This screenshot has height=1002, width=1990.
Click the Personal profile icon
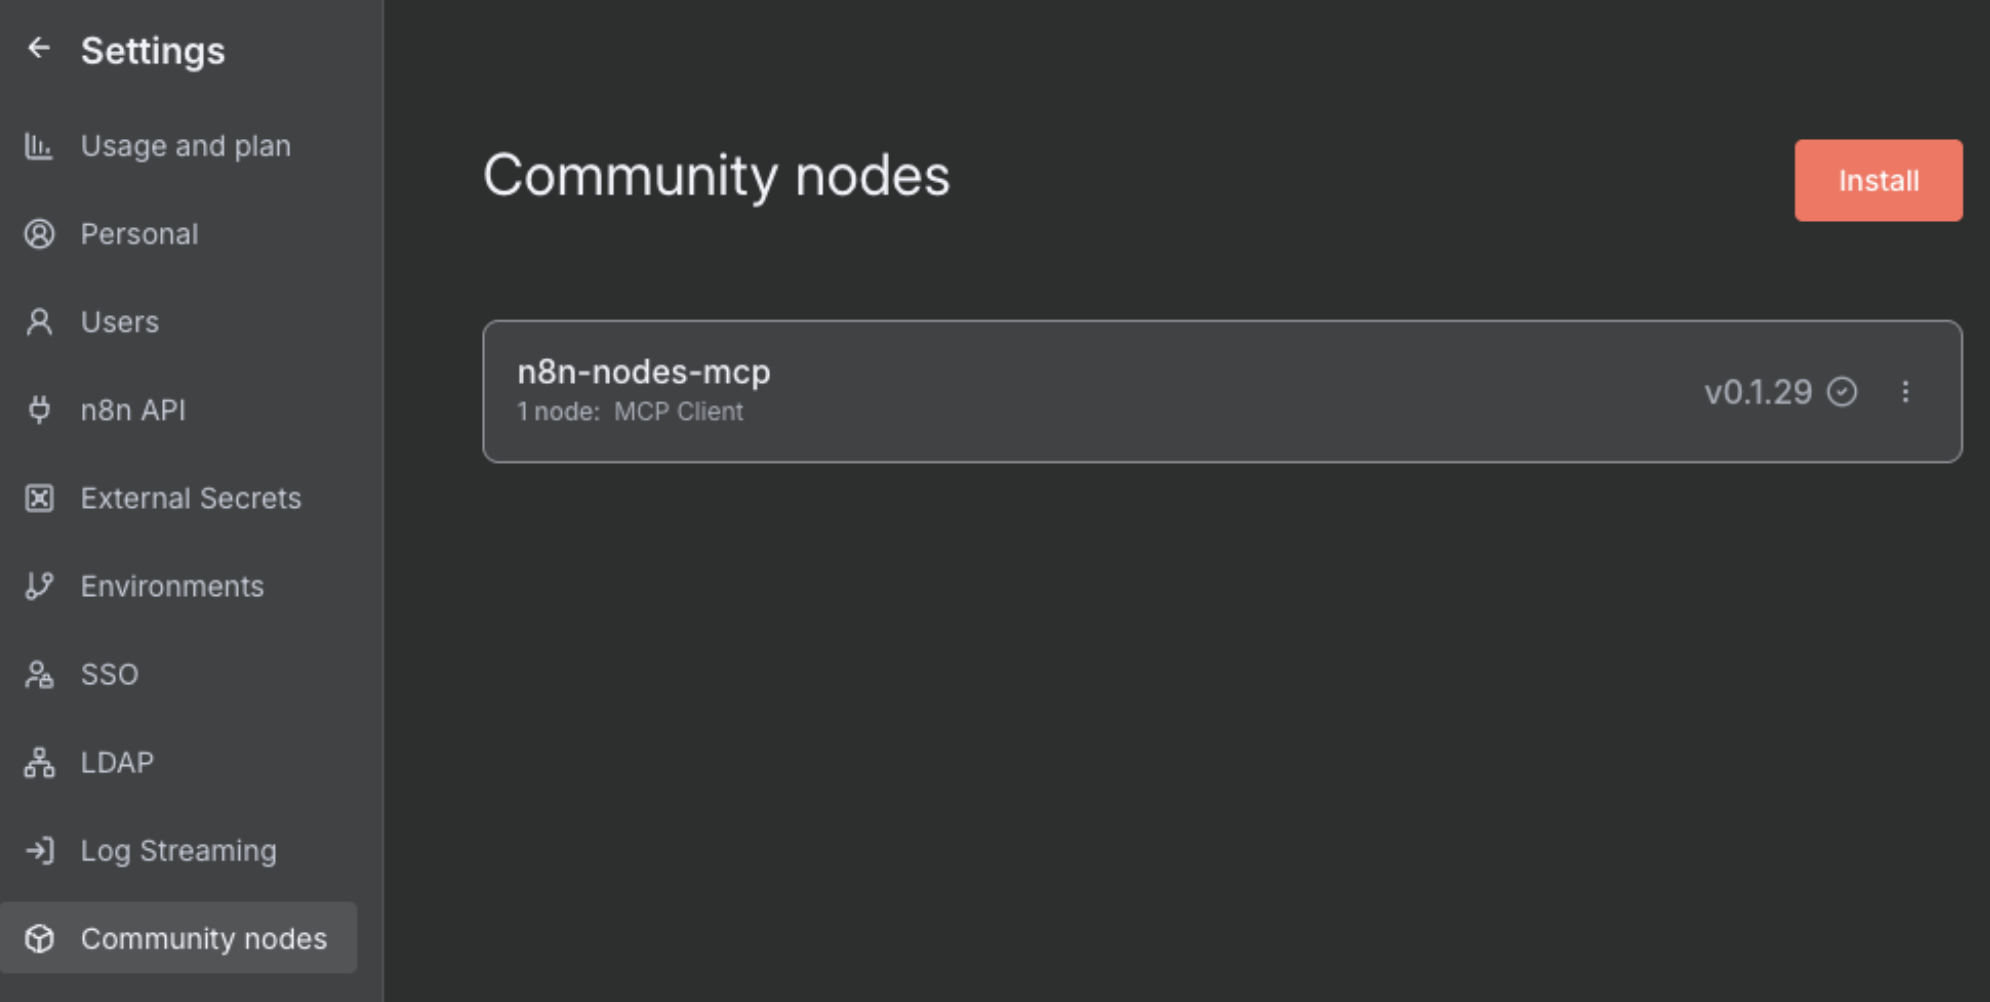39,234
